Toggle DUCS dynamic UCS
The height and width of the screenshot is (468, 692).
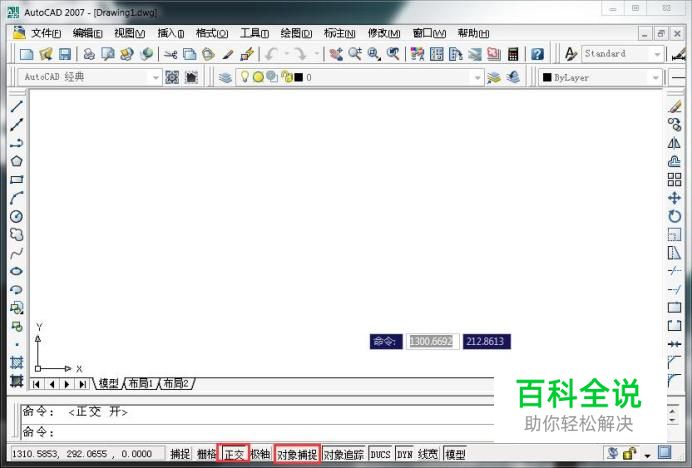click(380, 454)
